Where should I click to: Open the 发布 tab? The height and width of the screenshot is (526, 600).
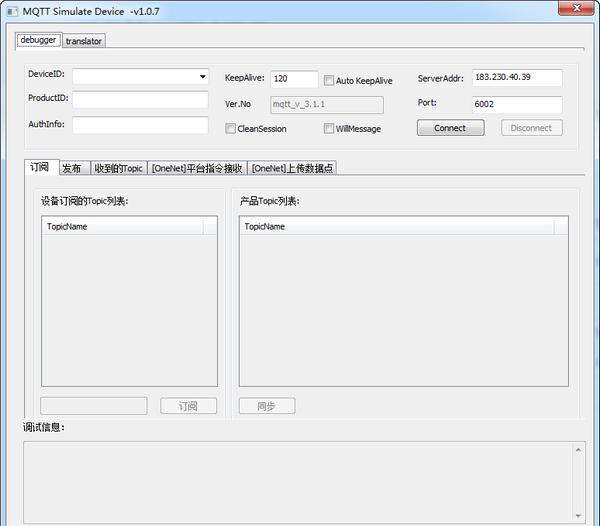75,168
